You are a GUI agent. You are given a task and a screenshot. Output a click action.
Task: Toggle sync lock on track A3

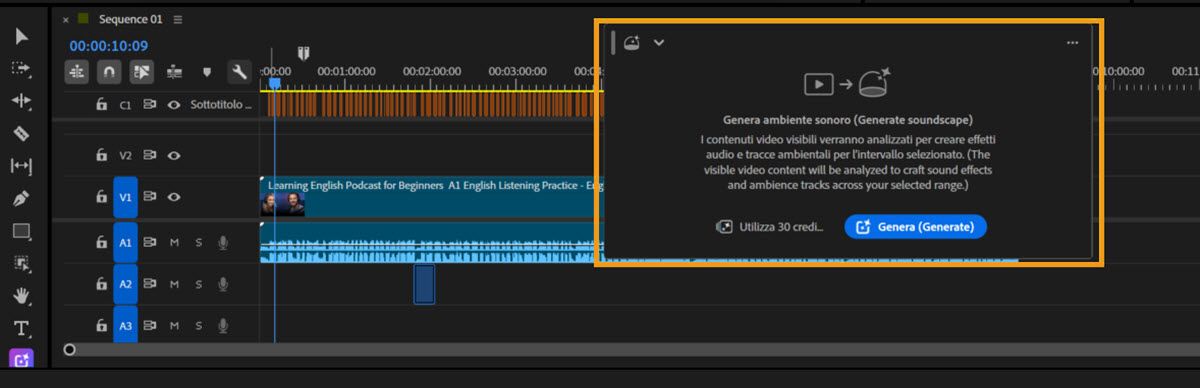point(150,326)
